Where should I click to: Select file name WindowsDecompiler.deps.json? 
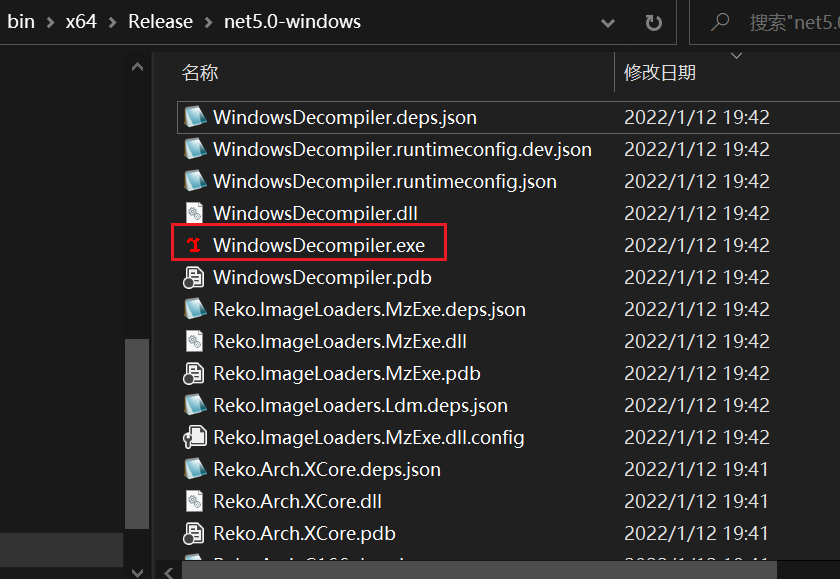[x=344, y=117]
